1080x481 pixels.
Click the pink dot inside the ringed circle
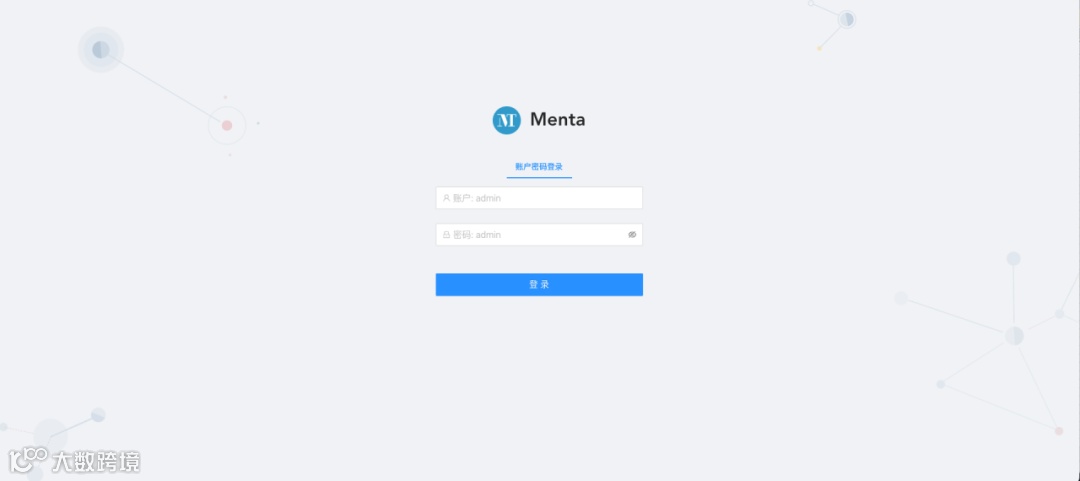click(227, 125)
